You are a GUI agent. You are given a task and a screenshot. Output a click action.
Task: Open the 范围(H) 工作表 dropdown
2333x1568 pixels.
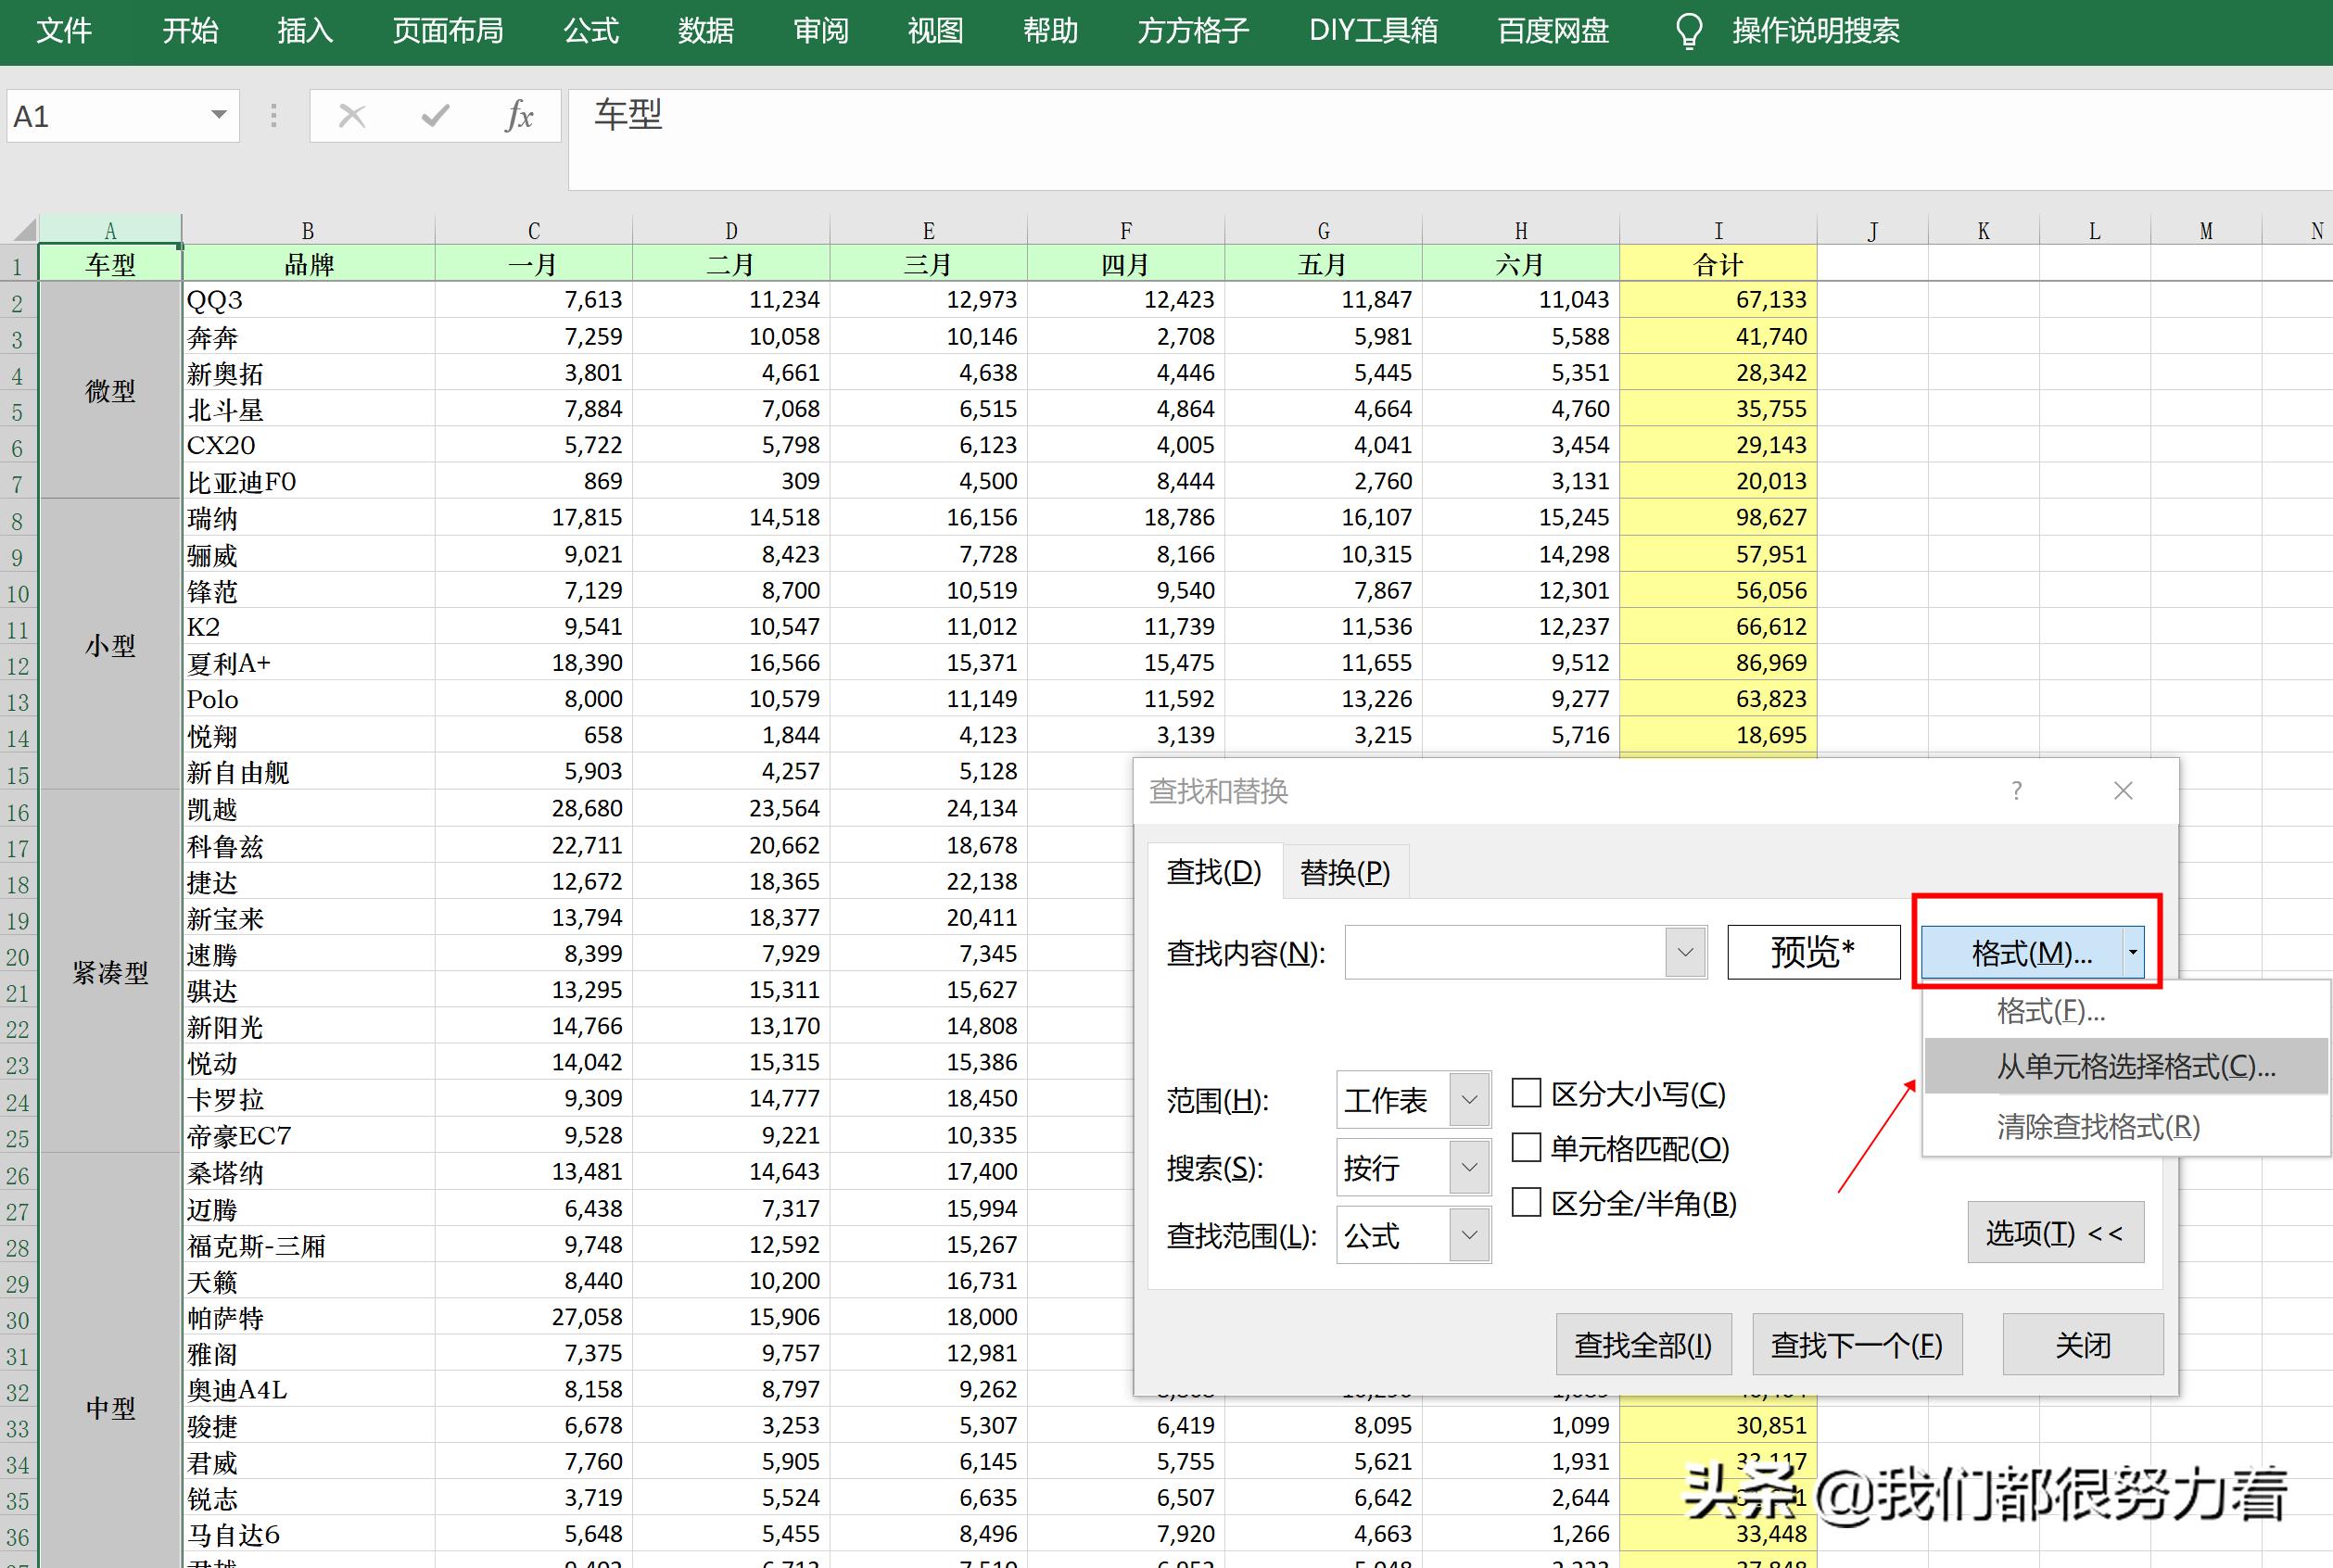[1468, 1099]
